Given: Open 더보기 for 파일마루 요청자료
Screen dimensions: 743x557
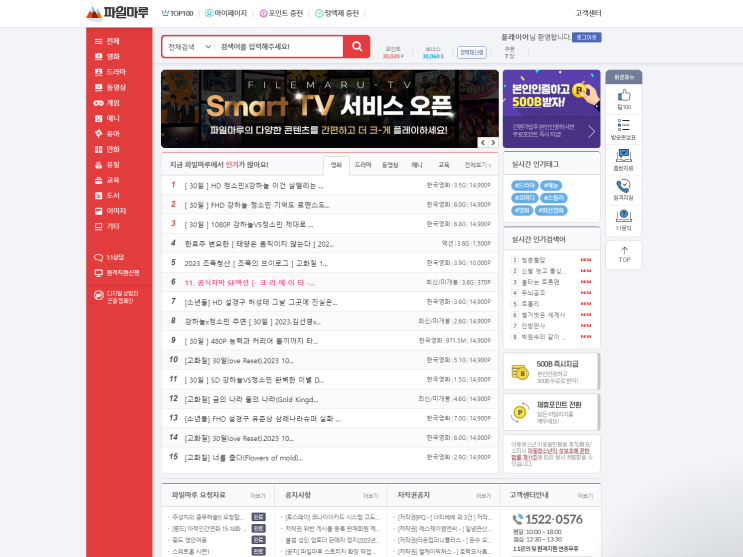Looking at the screenshot, I should click(x=258, y=496).
